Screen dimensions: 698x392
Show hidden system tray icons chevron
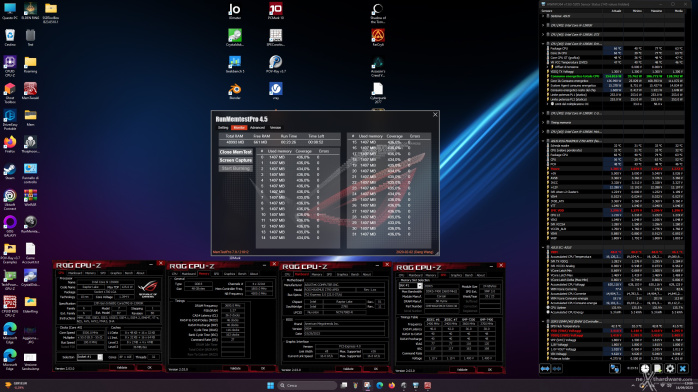(x=633, y=385)
